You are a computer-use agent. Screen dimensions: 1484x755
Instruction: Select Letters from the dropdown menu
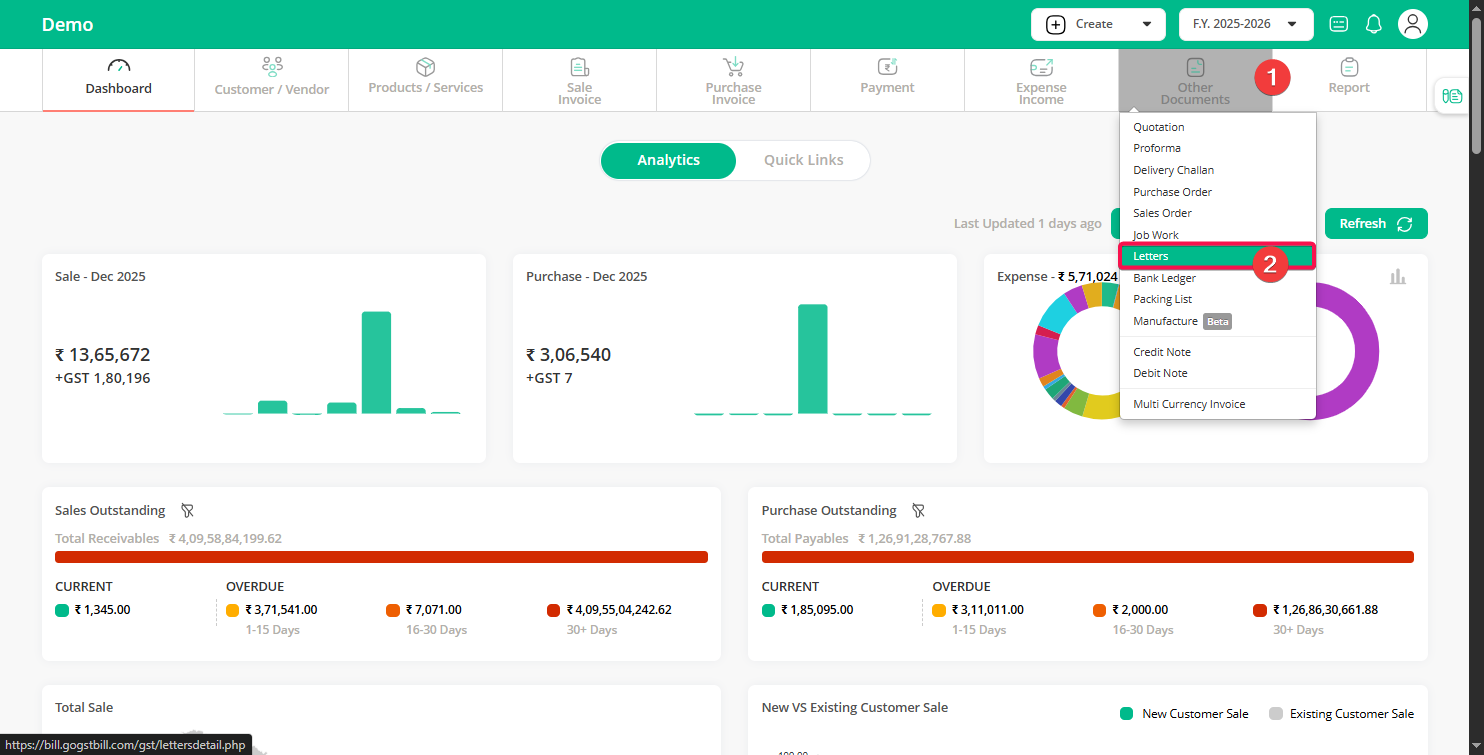(x=1151, y=257)
